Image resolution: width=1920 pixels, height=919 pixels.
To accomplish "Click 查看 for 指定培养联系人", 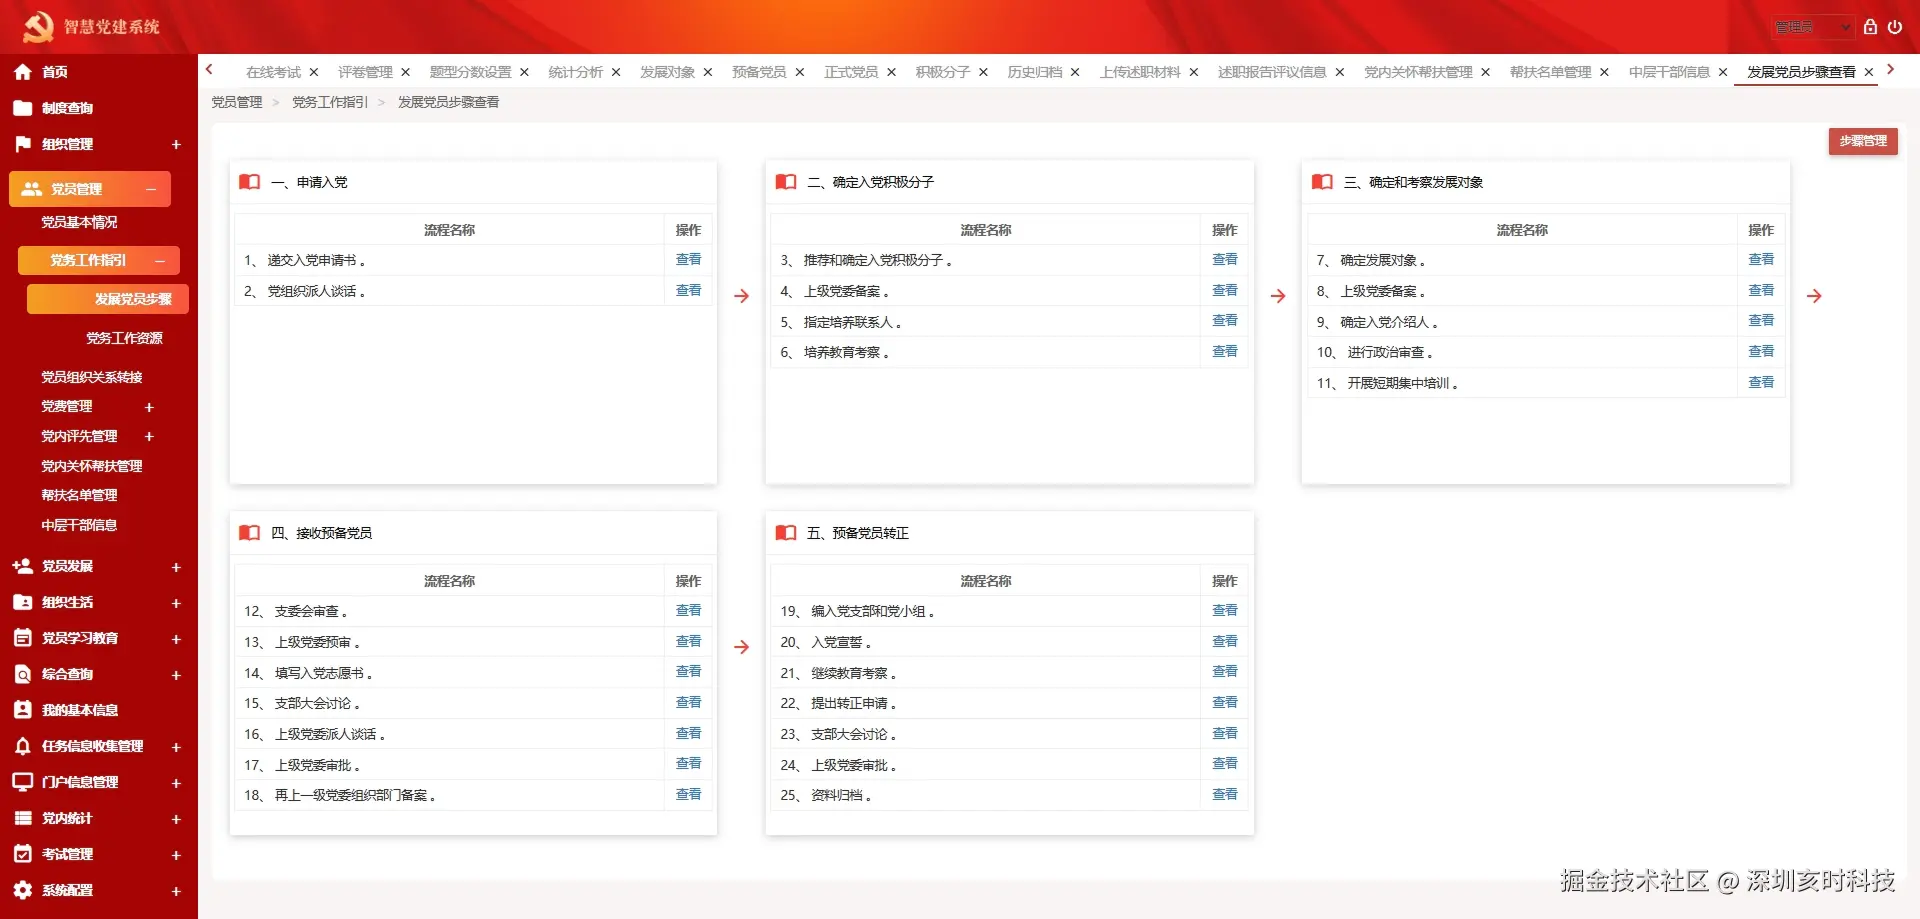I will point(1225,320).
